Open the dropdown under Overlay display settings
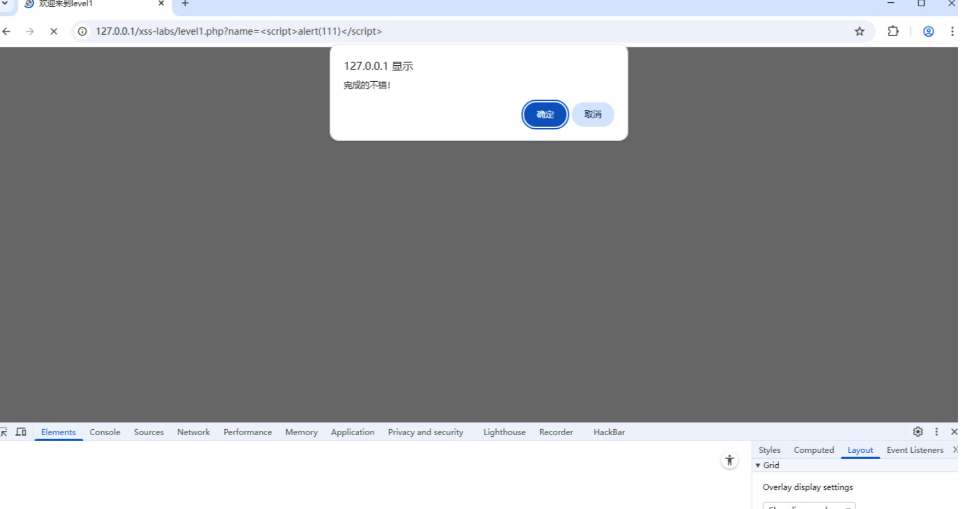963x509 pixels. coord(809,506)
